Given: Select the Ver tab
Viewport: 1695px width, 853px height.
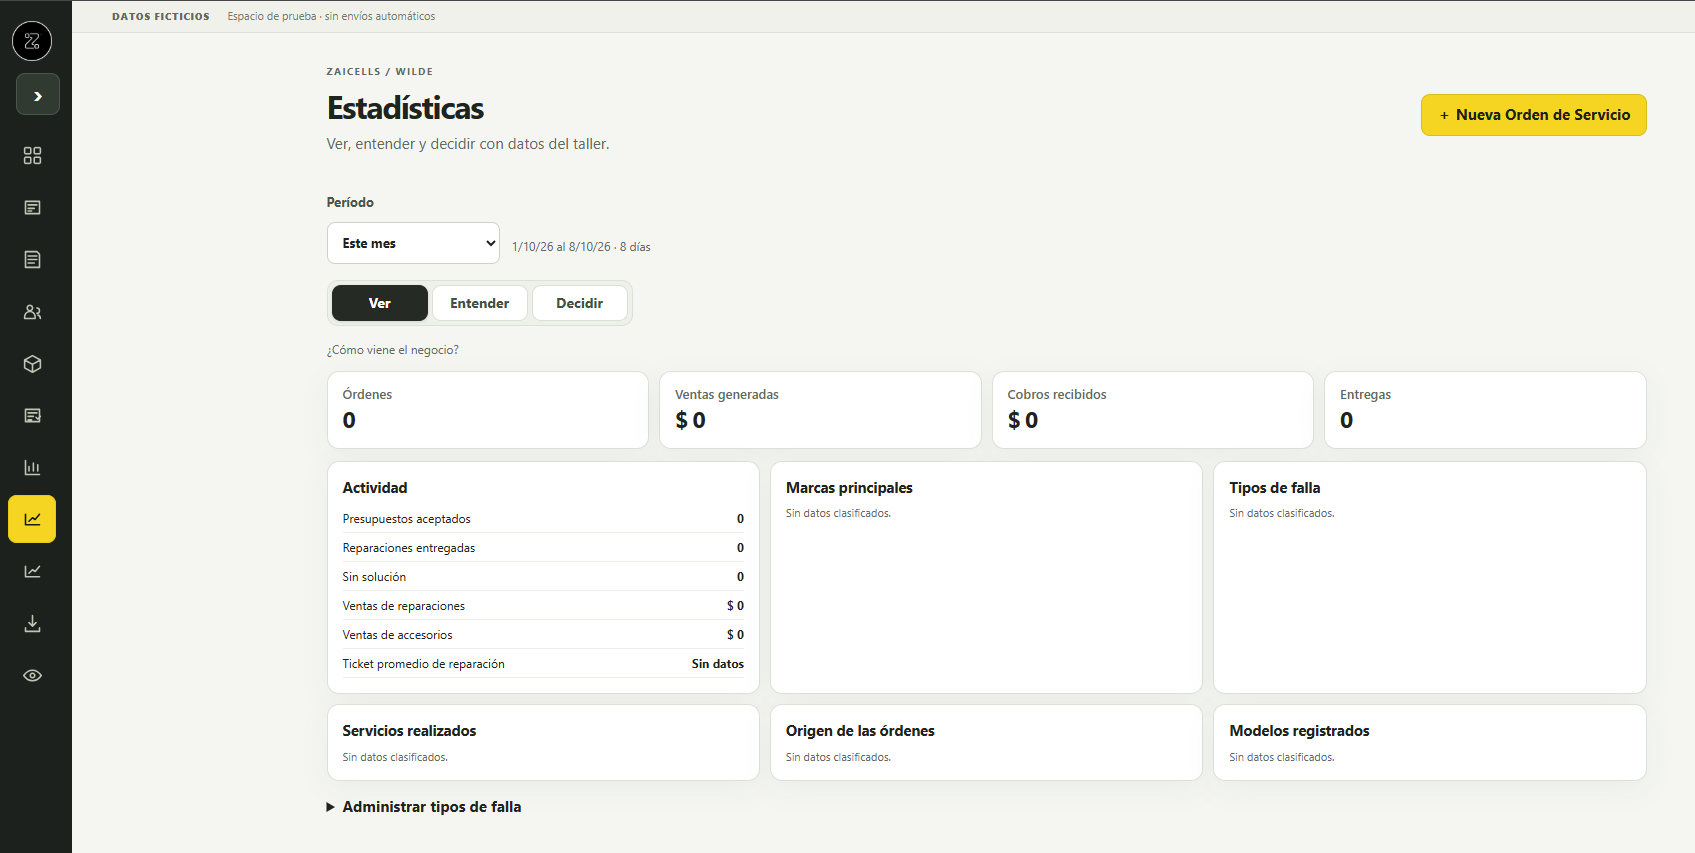Looking at the screenshot, I should [380, 303].
